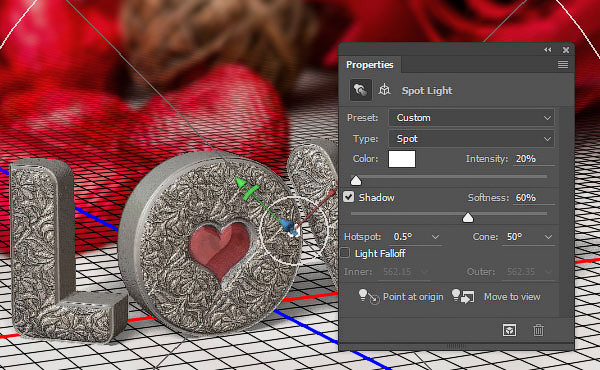Open the Properties panel flyout menu
The image size is (600, 370).
(x=562, y=65)
